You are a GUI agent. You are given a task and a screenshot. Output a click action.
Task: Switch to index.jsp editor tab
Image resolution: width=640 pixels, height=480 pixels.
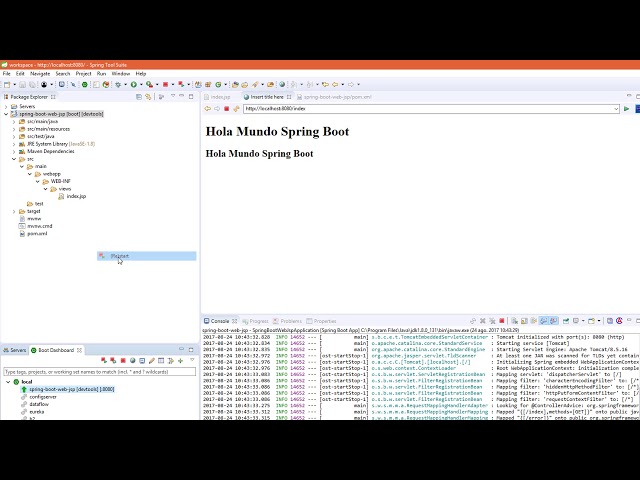220,97
